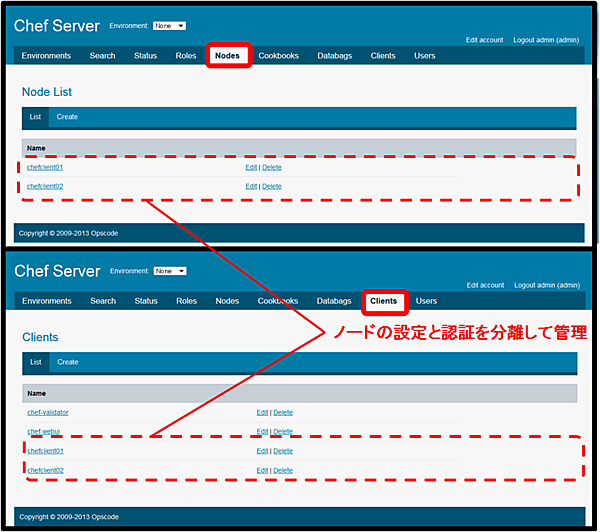This screenshot has height=532, width=600.
Task: Open Environments menu in the Clients page
Action: [47, 301]
